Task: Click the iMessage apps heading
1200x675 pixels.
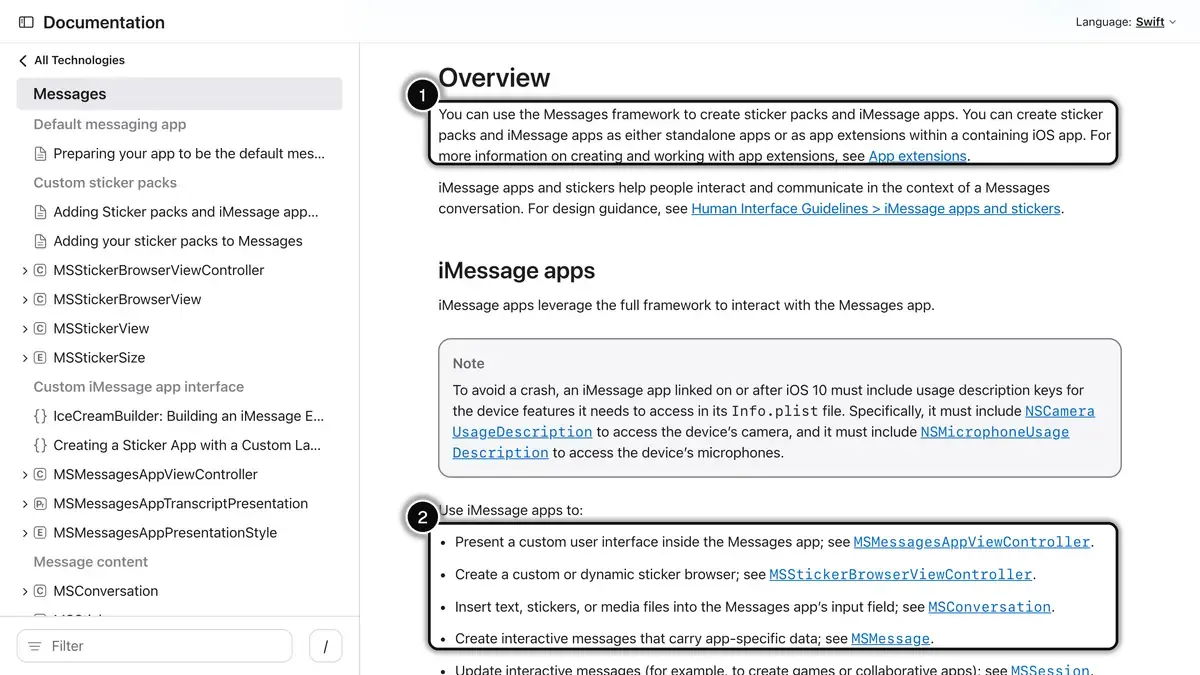Action: [x=517, y=271]
